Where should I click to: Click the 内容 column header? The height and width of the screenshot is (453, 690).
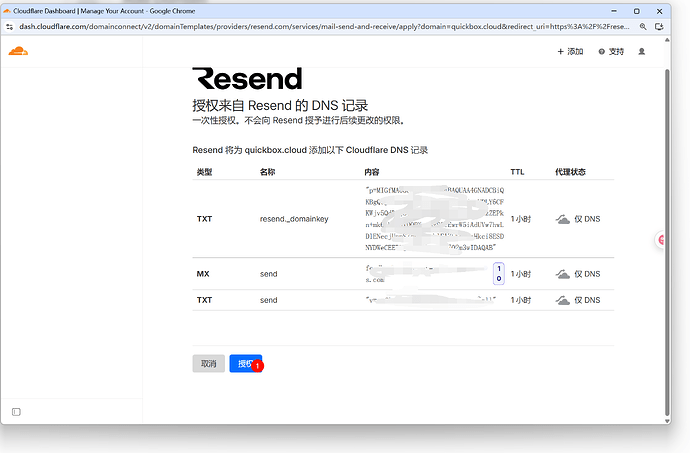372,172
